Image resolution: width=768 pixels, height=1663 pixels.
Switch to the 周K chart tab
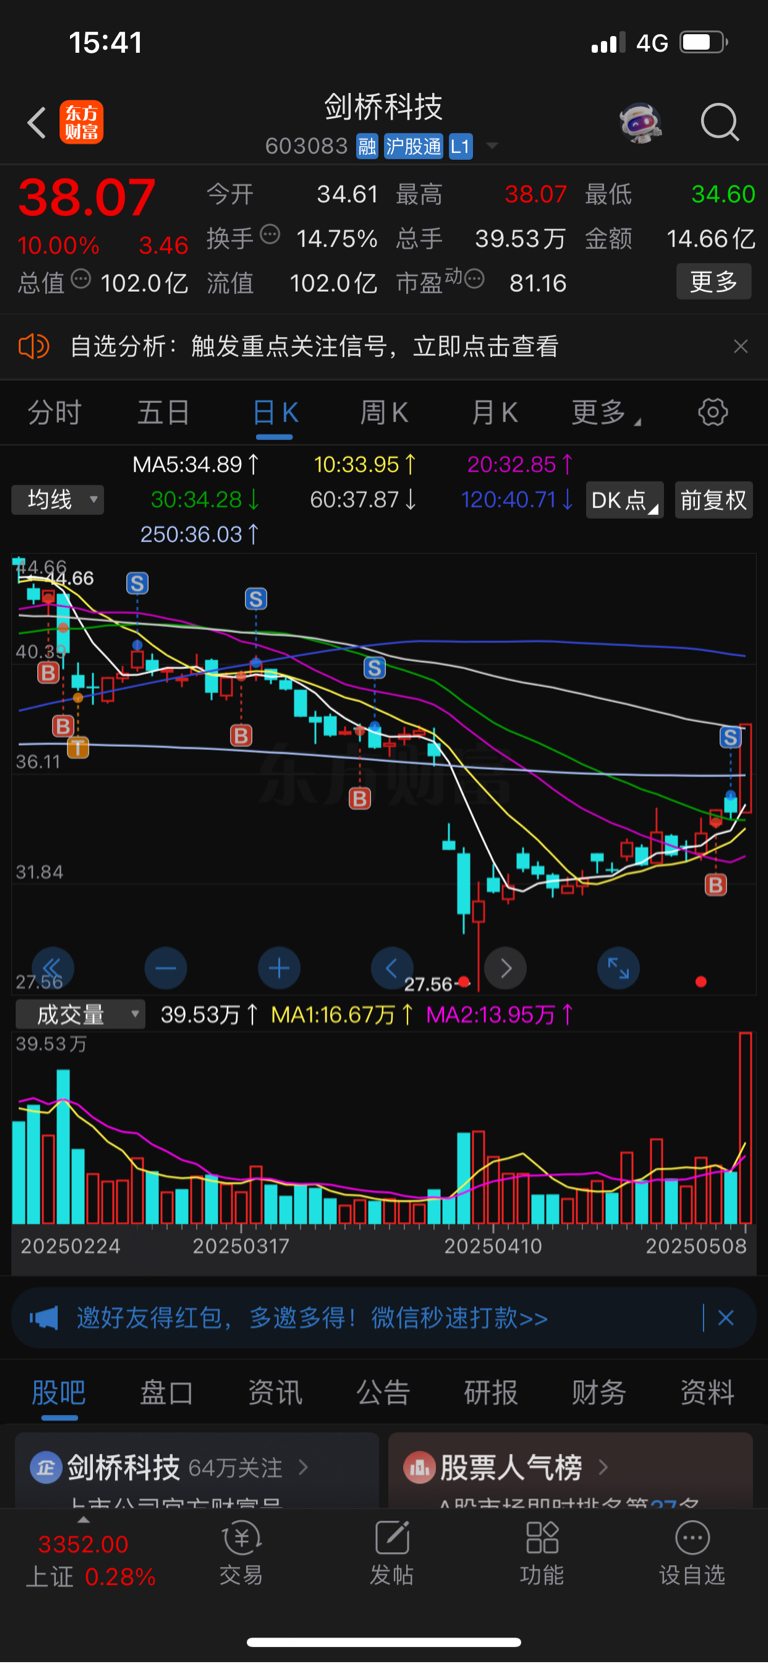(x=384, y=412)
